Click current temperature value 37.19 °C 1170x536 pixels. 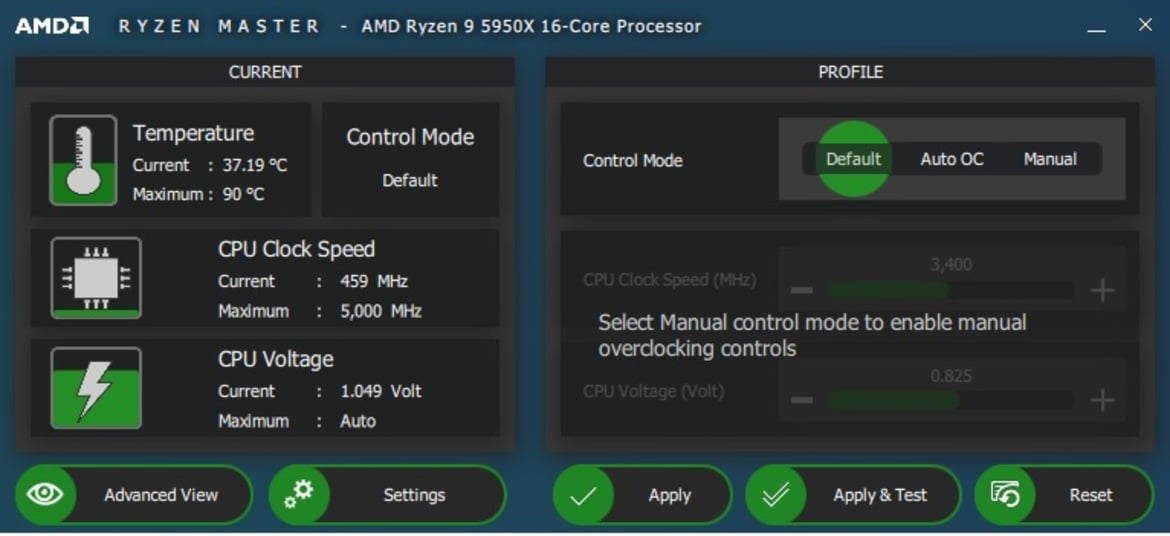tap(254, 165)
